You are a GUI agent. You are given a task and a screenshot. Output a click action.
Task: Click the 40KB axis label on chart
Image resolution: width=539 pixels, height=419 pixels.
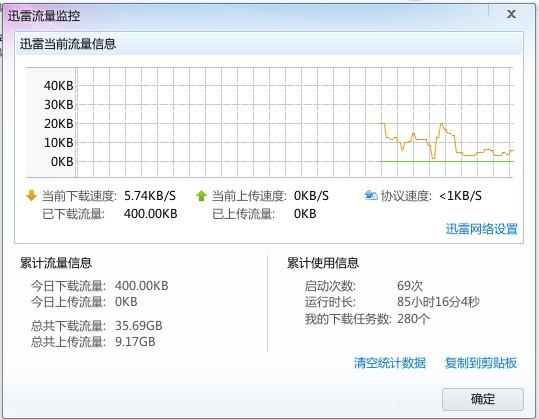point(58,86)
